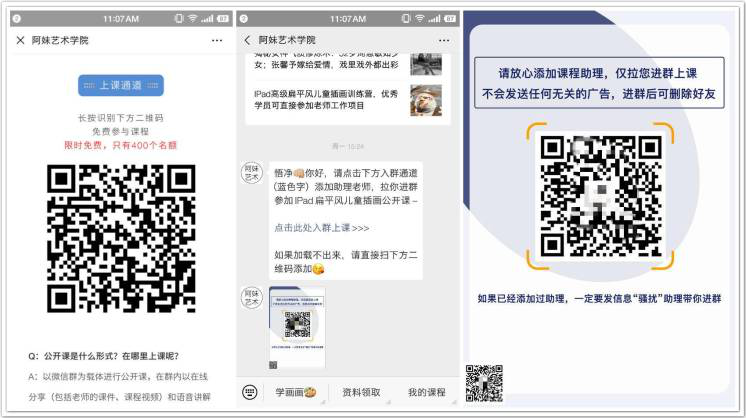Click the question Q: 公开课是什么形式？在哪里上课呢？
Image resolution: width=746 pixels, height=418 pixels.
point(104,356)
